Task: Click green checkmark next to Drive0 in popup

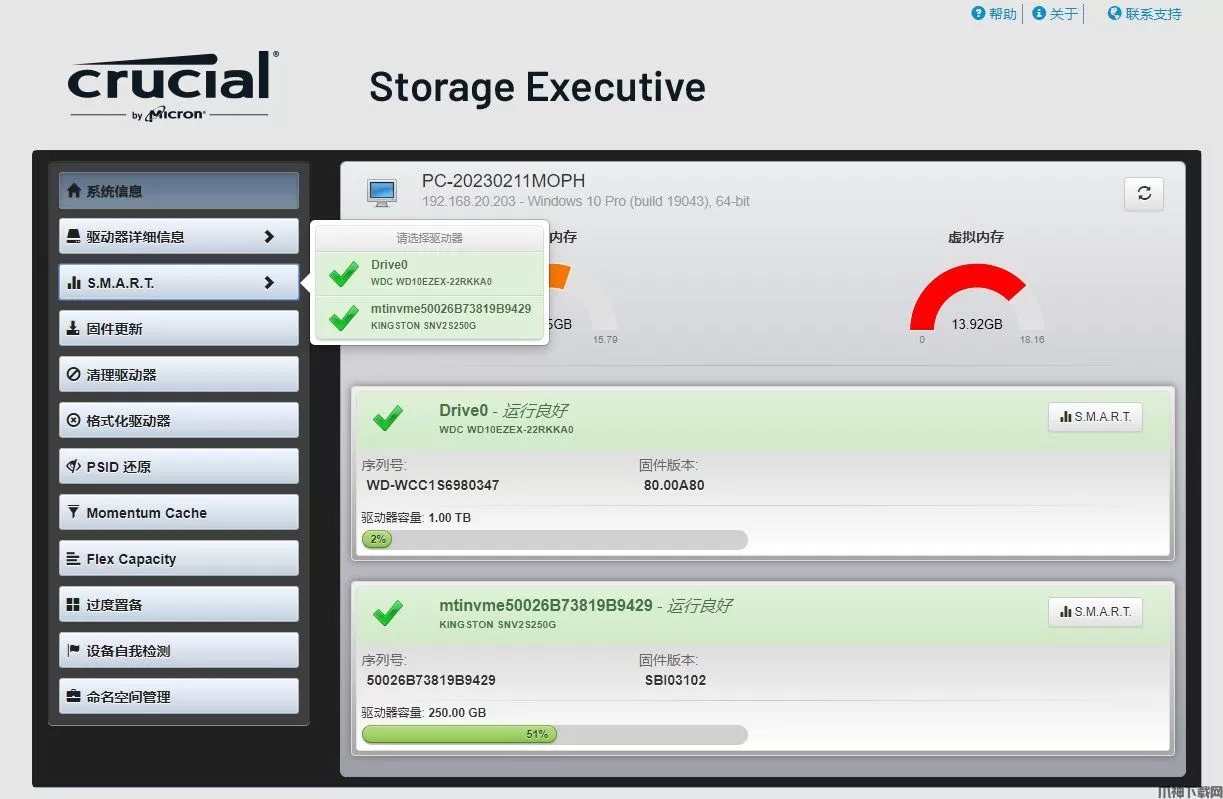Action: (343, 273)
